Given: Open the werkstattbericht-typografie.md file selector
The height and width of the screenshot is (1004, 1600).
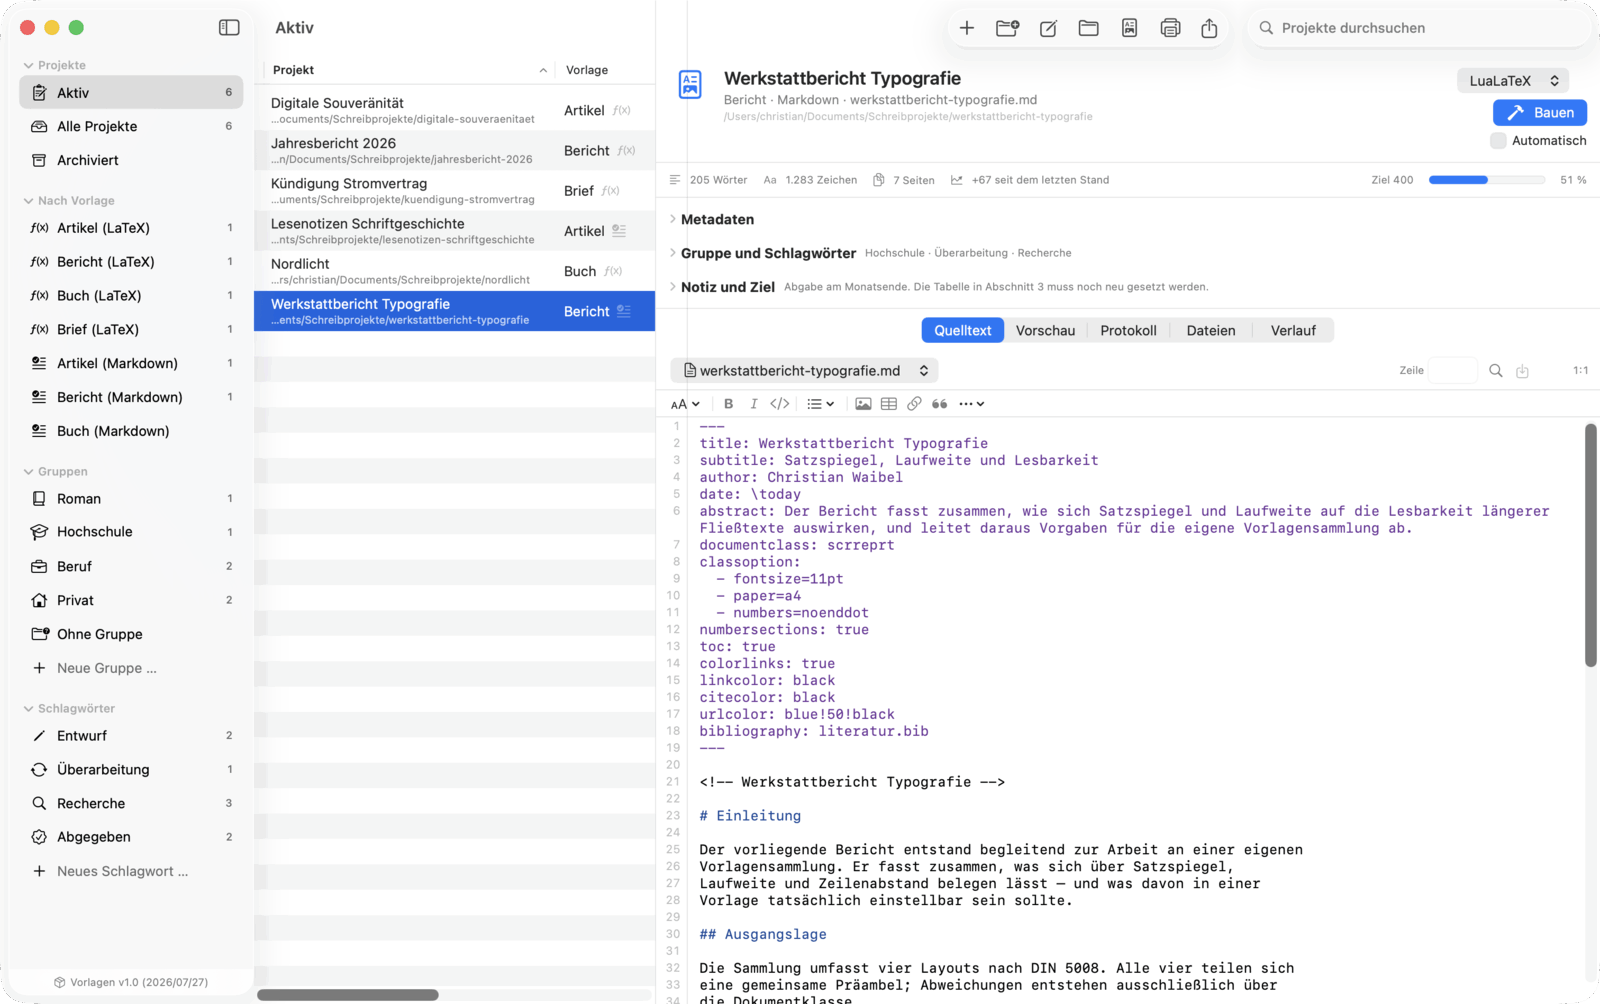Looking at the screenshot, I should click(804, 371).
